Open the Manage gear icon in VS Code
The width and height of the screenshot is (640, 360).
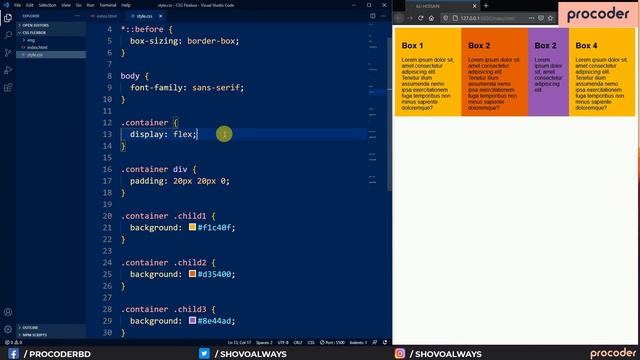[8, 329]
